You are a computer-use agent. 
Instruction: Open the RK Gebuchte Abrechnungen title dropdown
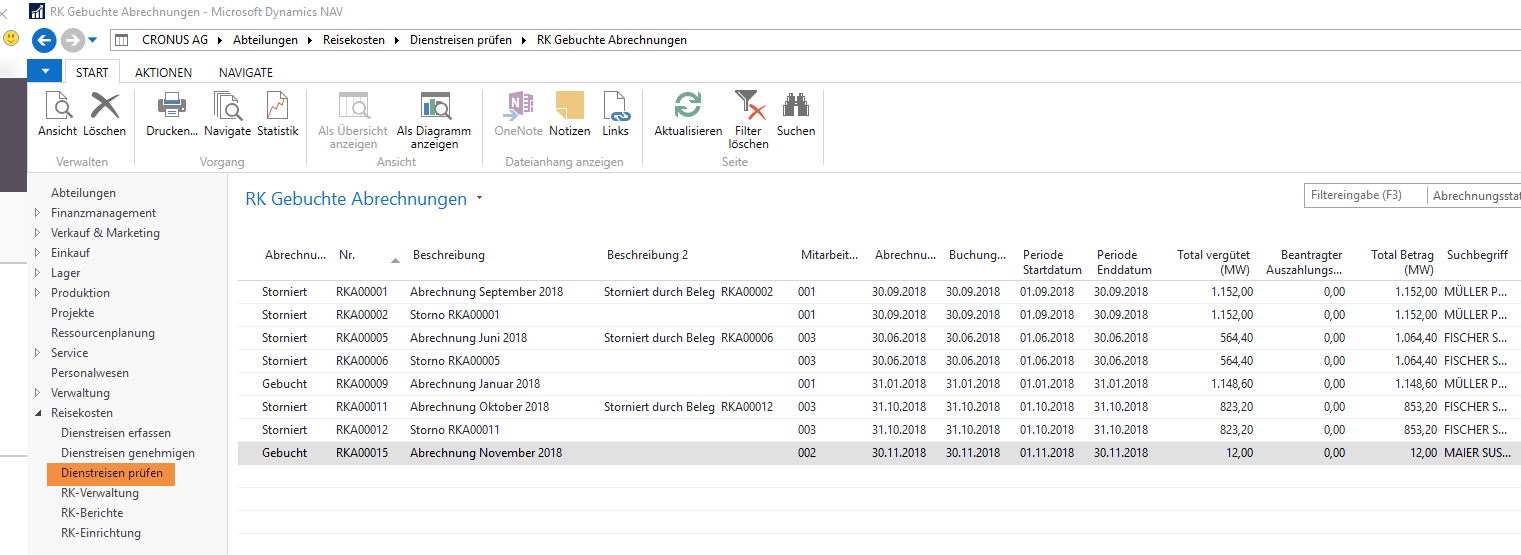point(480,199)
